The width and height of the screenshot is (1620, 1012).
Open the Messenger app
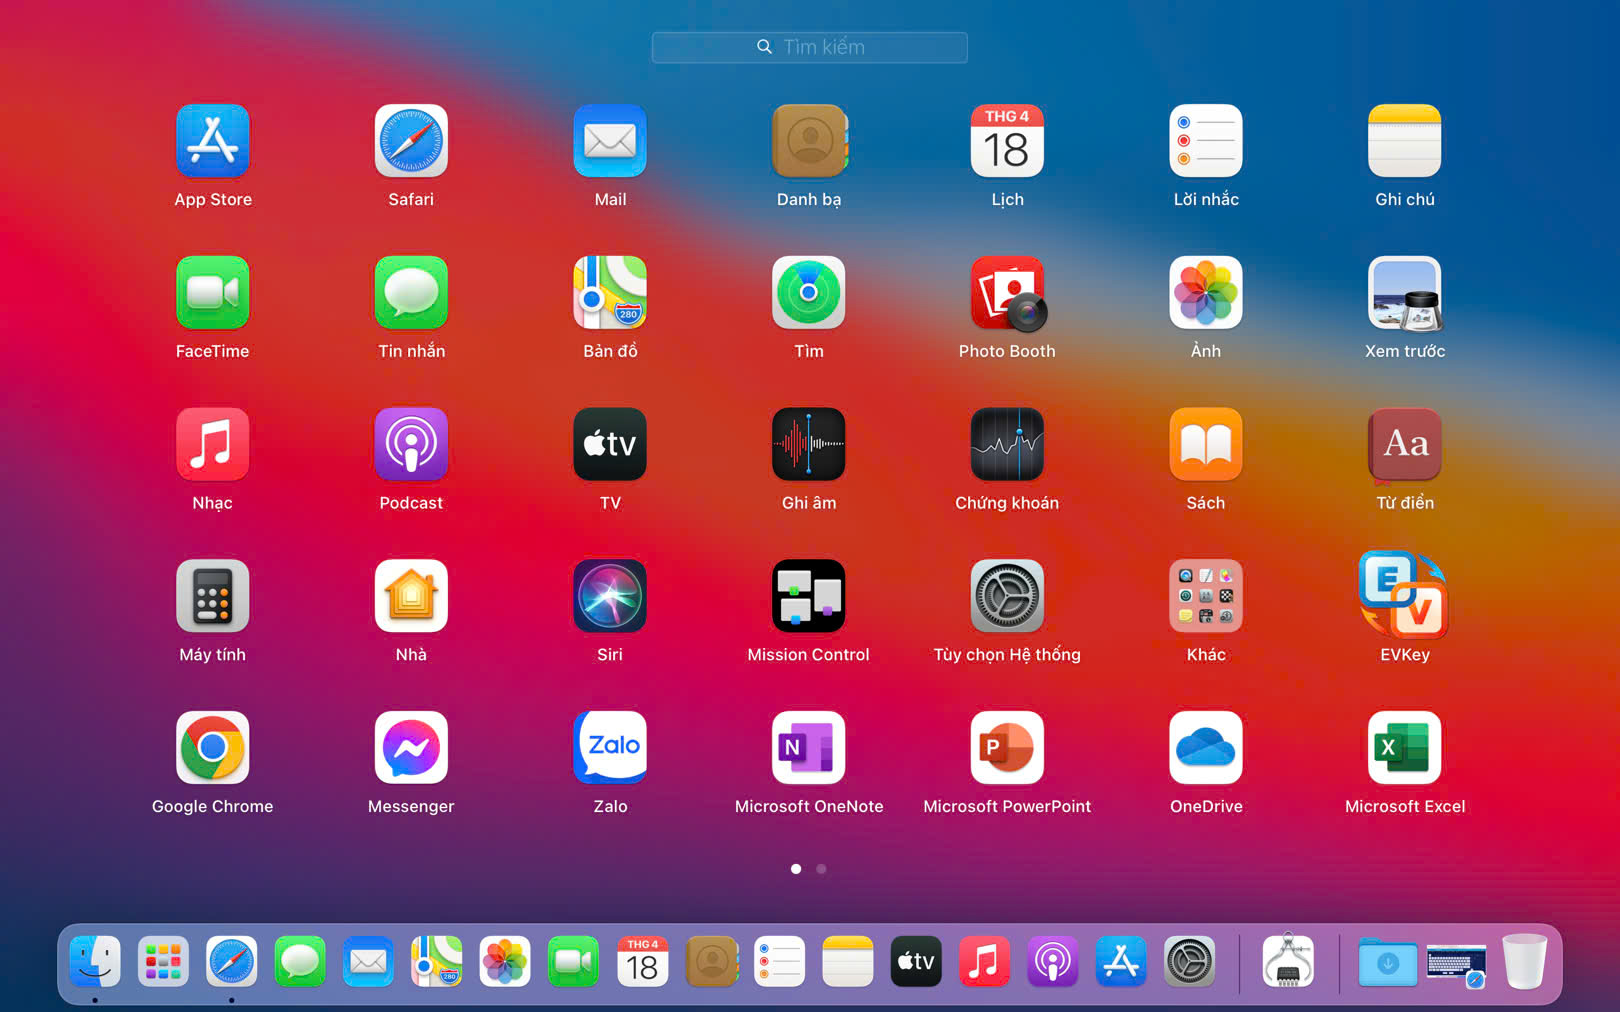(x=411, y=748)
